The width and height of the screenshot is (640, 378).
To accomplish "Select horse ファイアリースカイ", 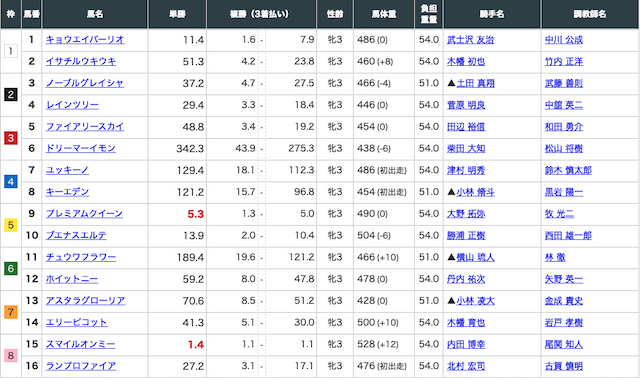I will [85, 127].
